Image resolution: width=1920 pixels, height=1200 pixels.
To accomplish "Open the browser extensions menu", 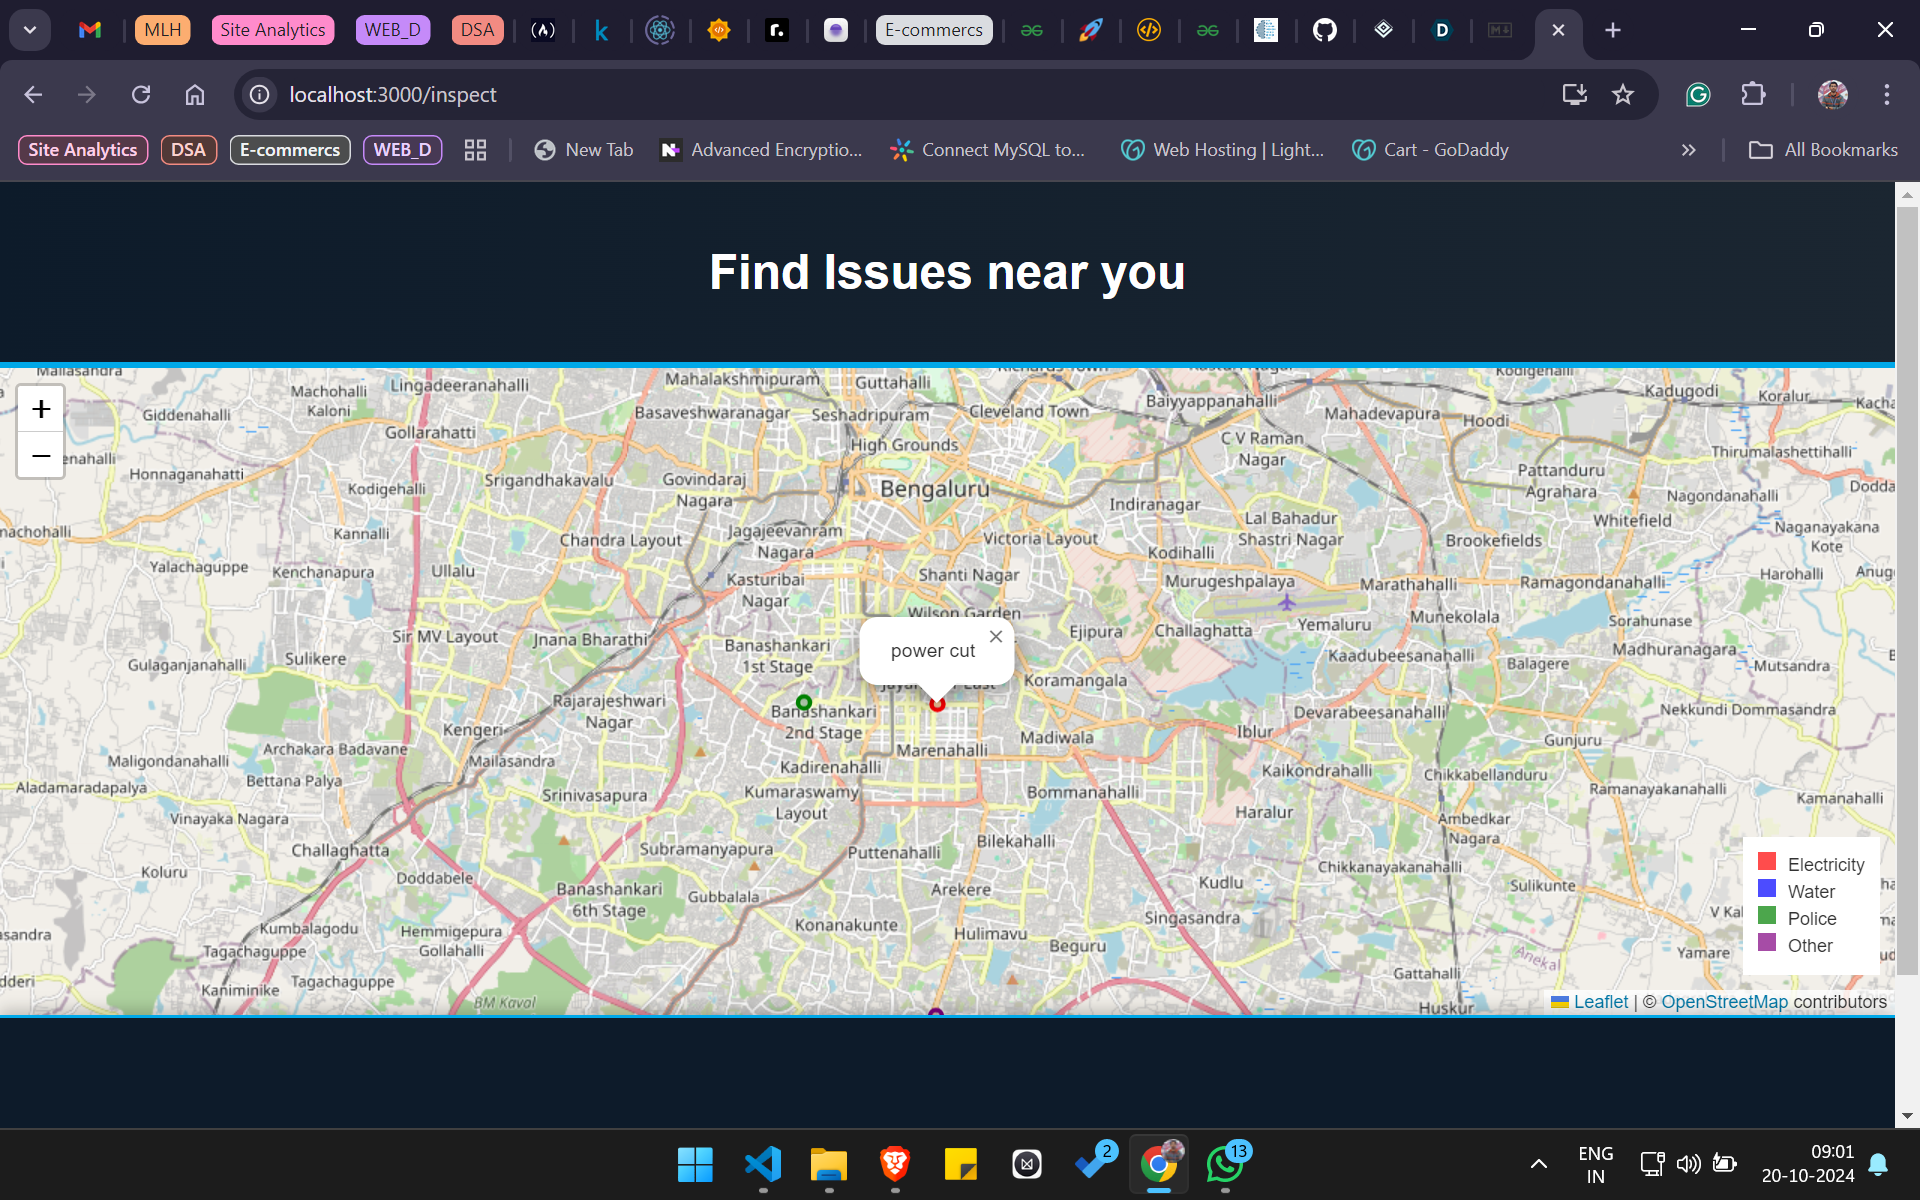I will 1753,94.
